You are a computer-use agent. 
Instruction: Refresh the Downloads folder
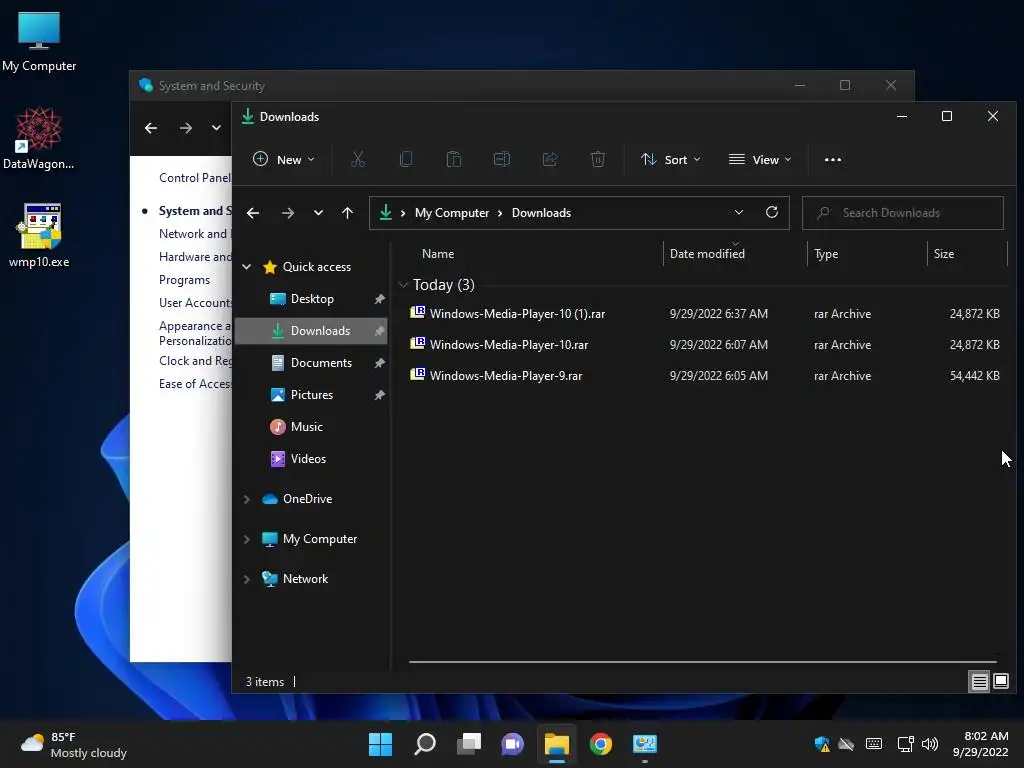(x=772, y=212)
